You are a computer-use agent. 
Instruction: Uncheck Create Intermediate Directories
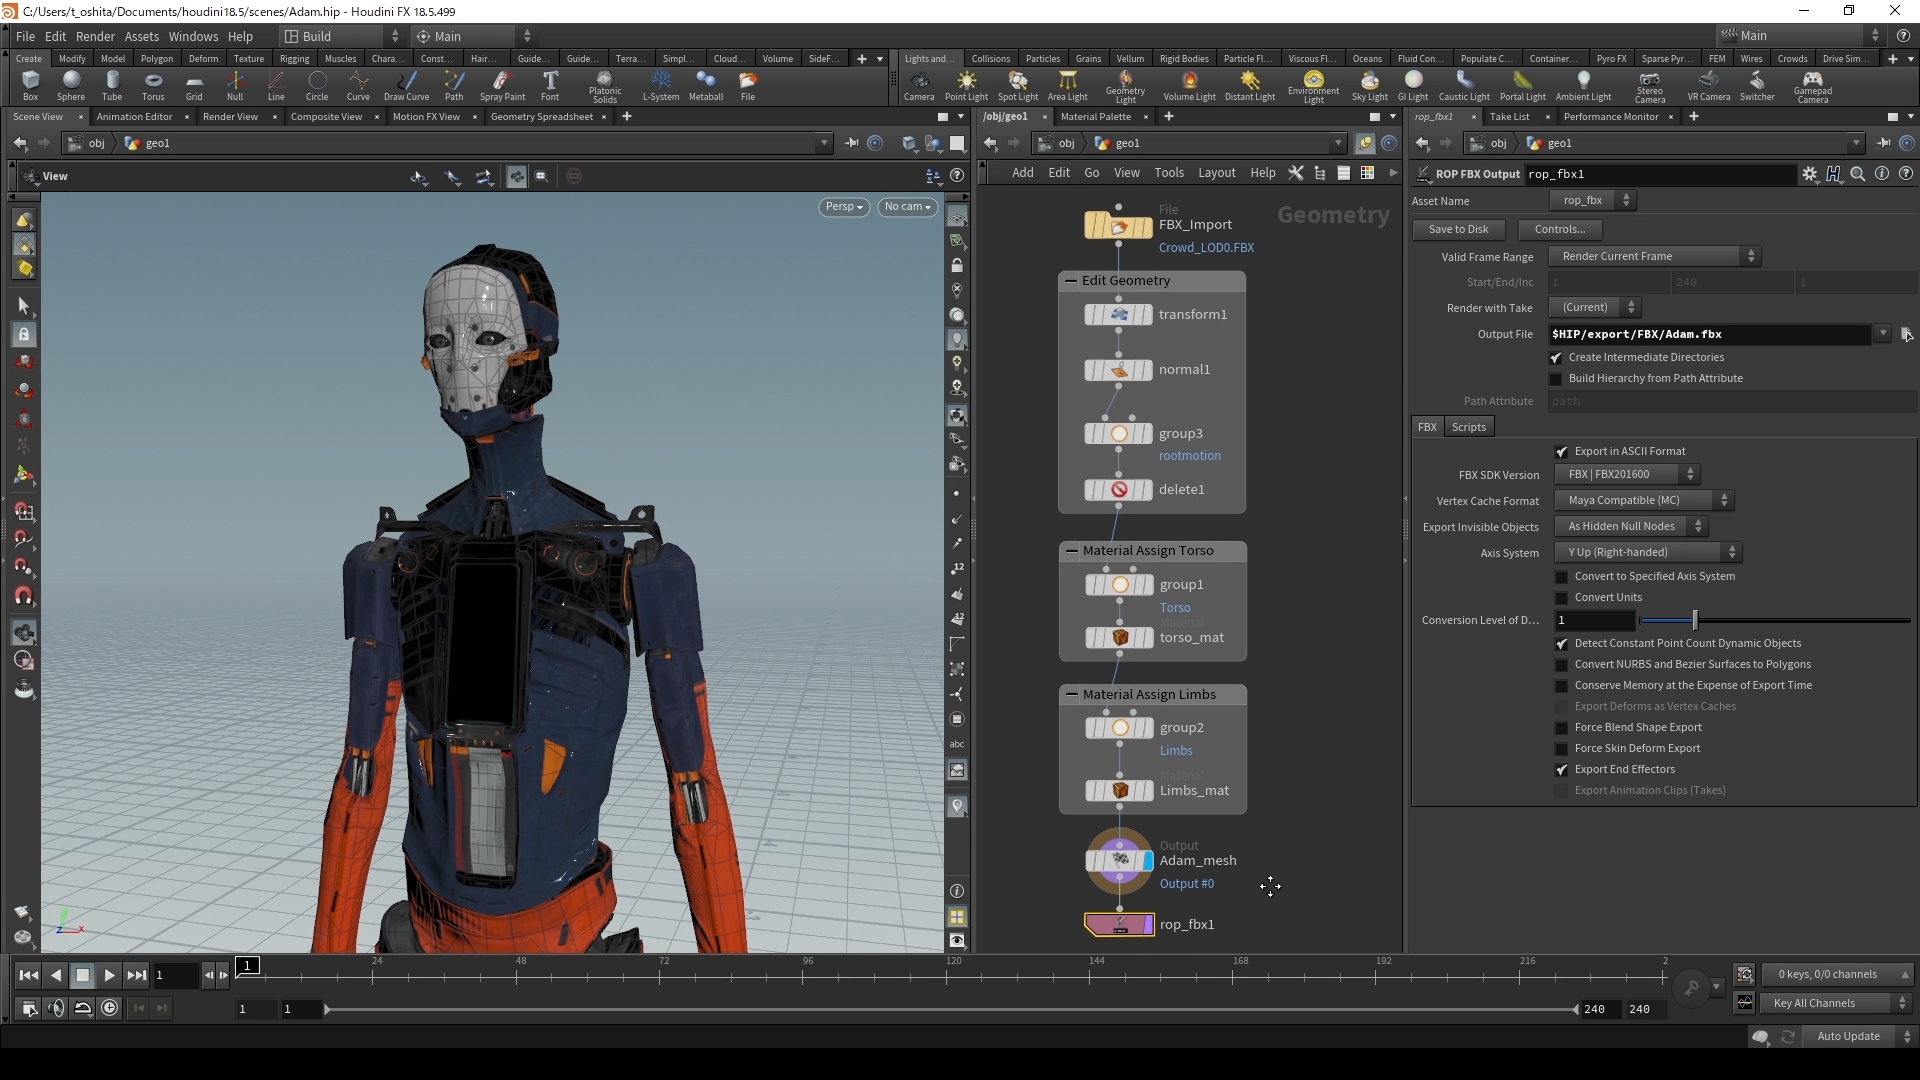pos(1556,358)
